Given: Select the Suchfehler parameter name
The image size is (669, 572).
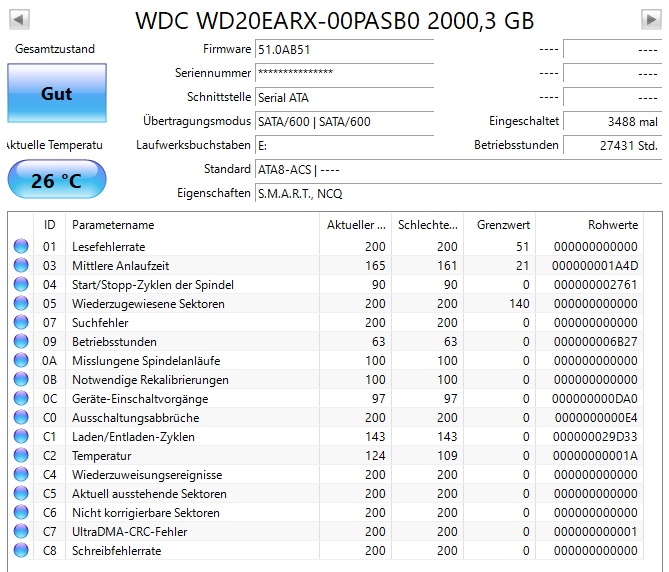Looking at the screenshot, I should 100,322.
